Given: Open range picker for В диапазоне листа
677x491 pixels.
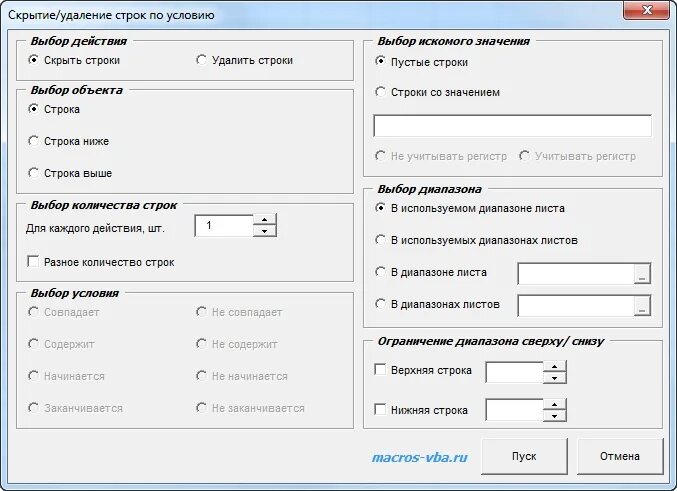Looking at the screenshot, I should 642,274.
